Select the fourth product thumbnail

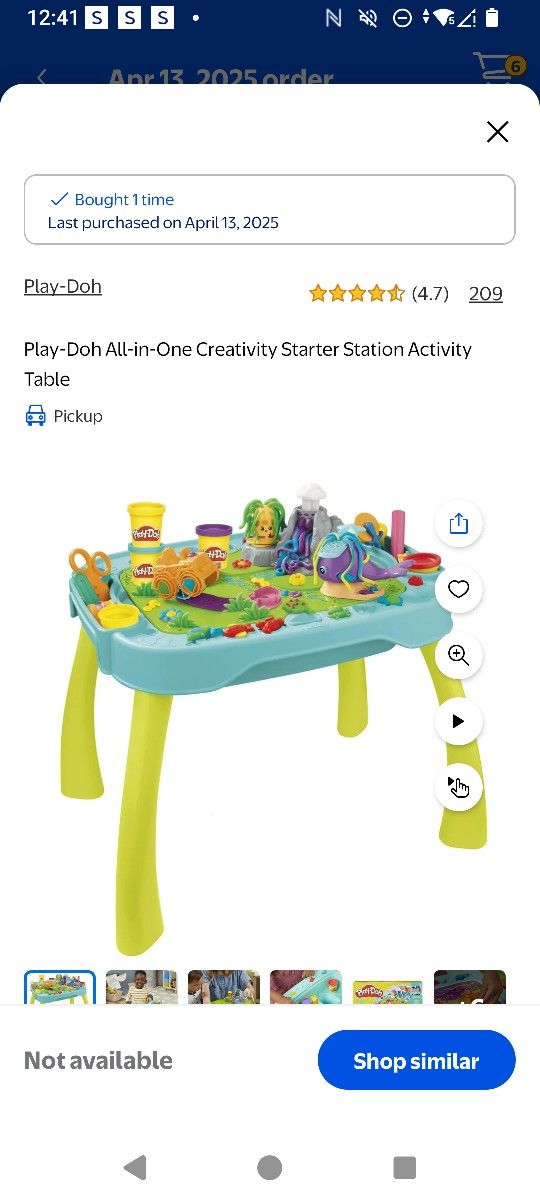tap(306, 988)
